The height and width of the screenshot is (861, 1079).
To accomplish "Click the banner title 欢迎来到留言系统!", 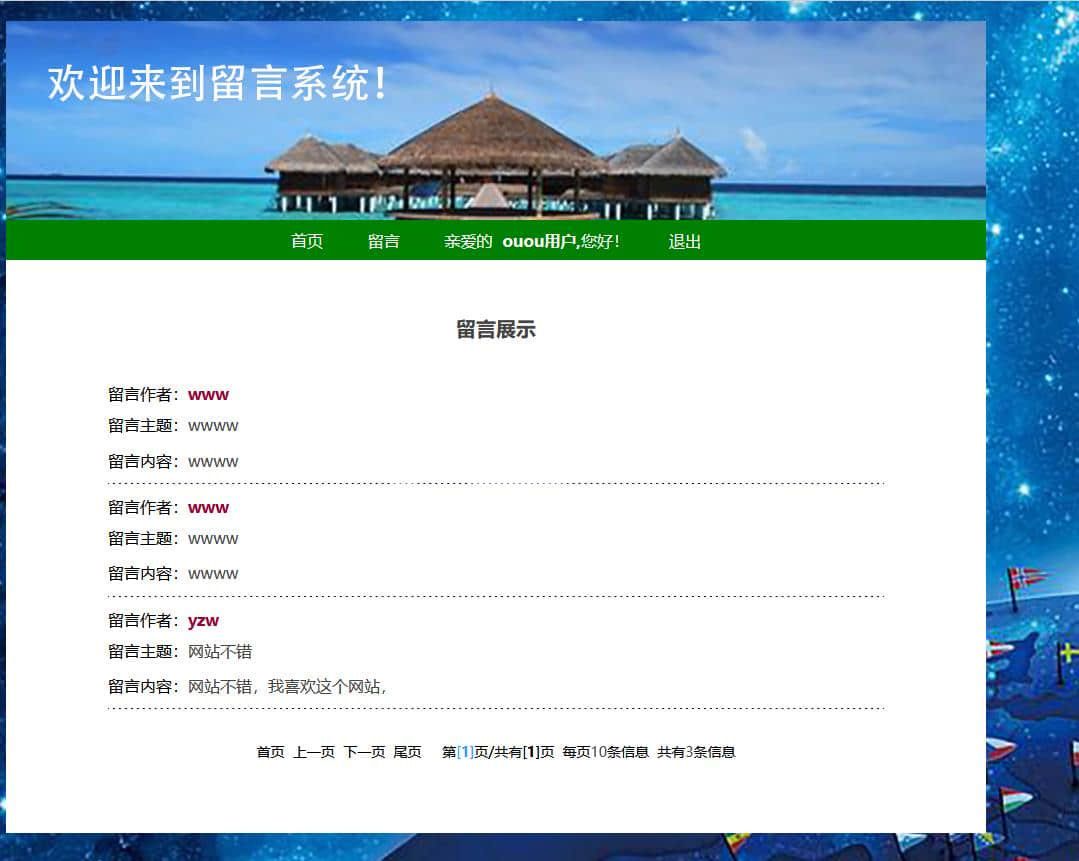I will tap(217, 83).
